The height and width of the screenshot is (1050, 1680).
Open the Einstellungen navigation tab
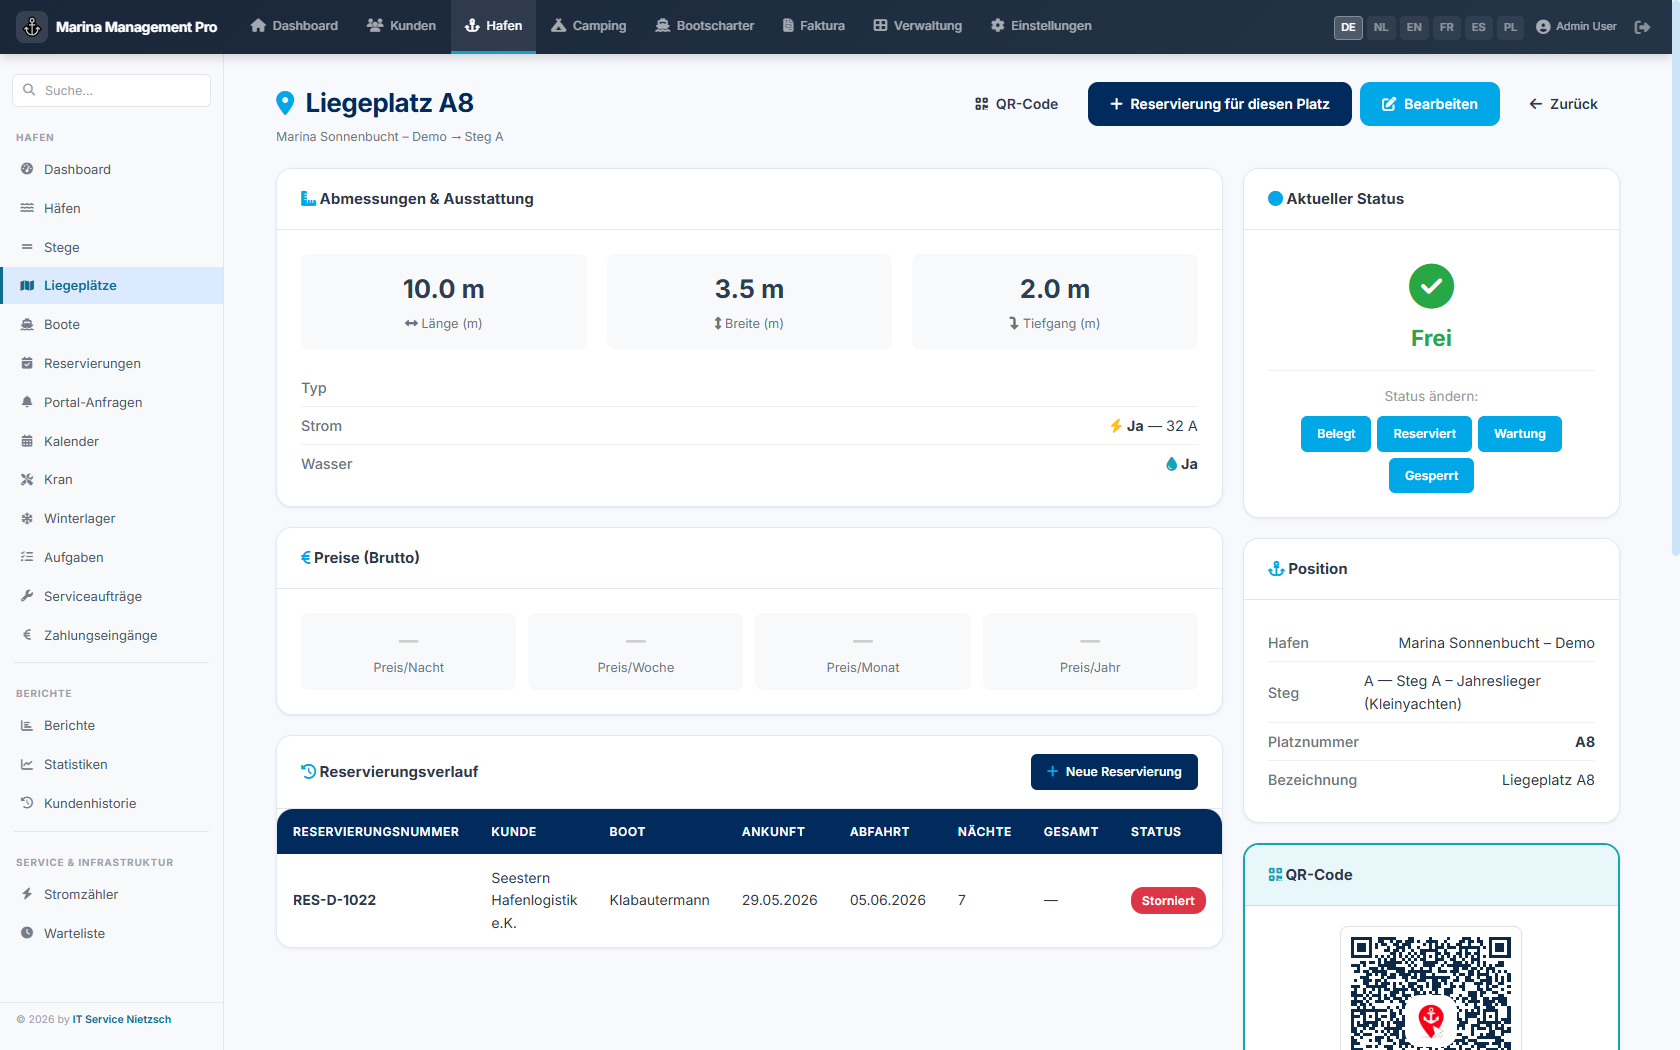[x=1041, y=26]
